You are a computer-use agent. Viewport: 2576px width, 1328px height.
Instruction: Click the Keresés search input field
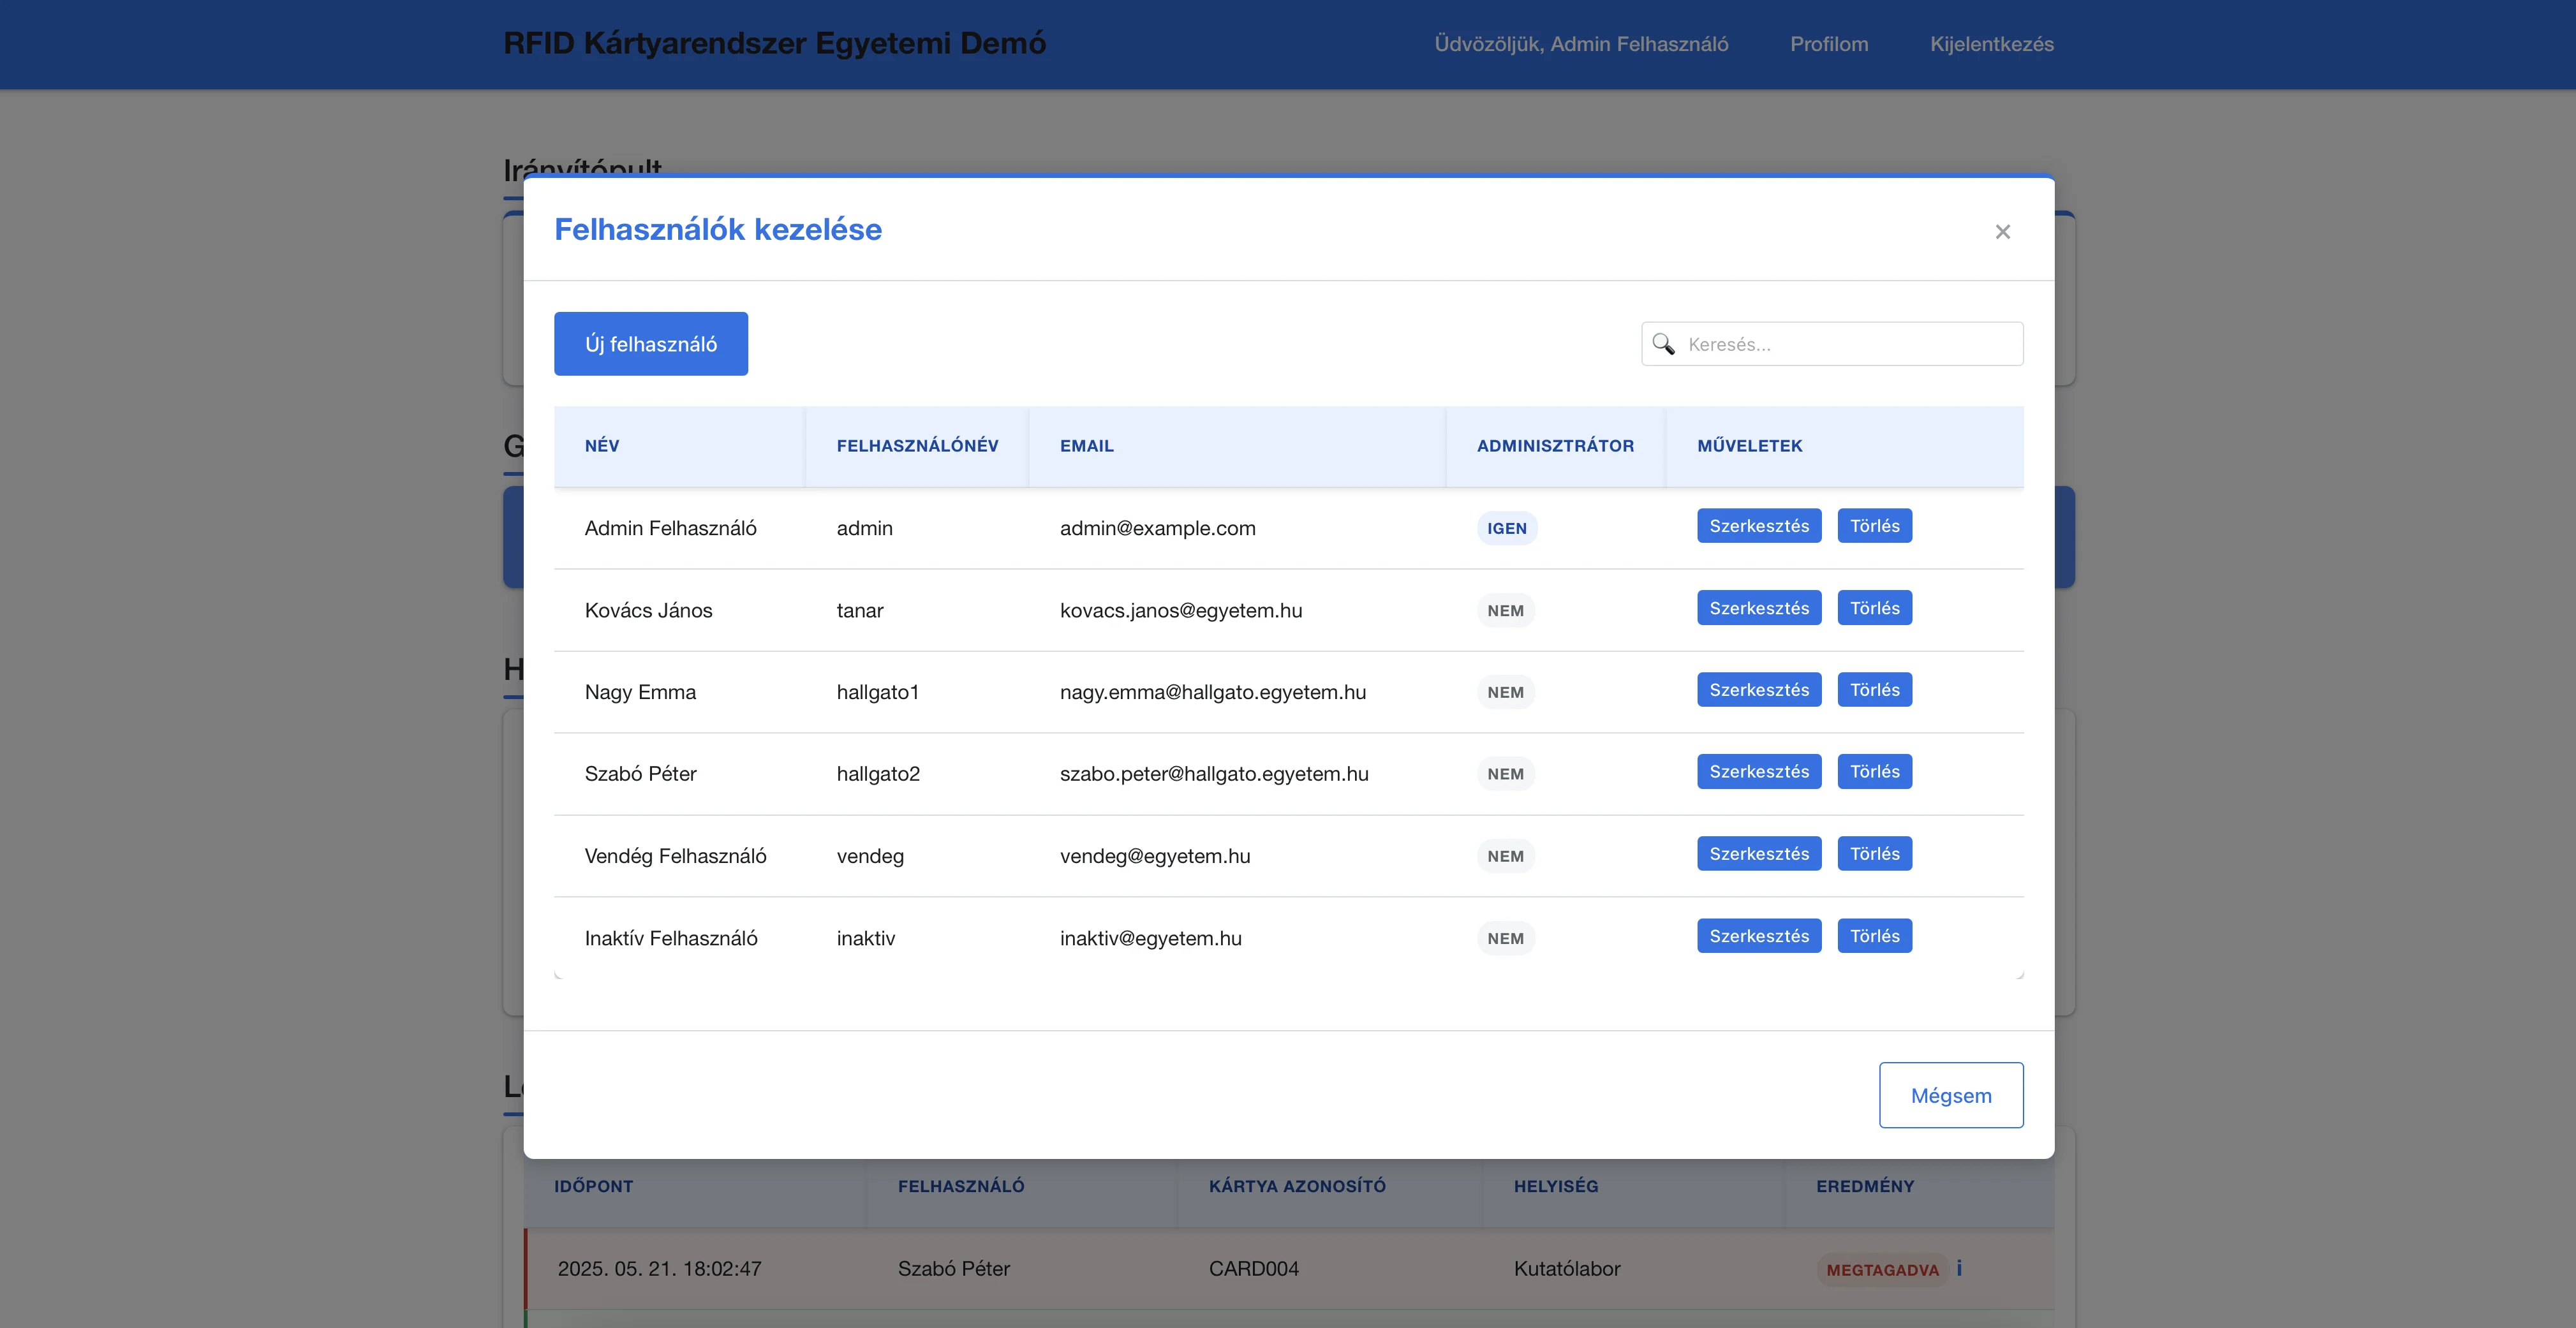click(1832, 344)
